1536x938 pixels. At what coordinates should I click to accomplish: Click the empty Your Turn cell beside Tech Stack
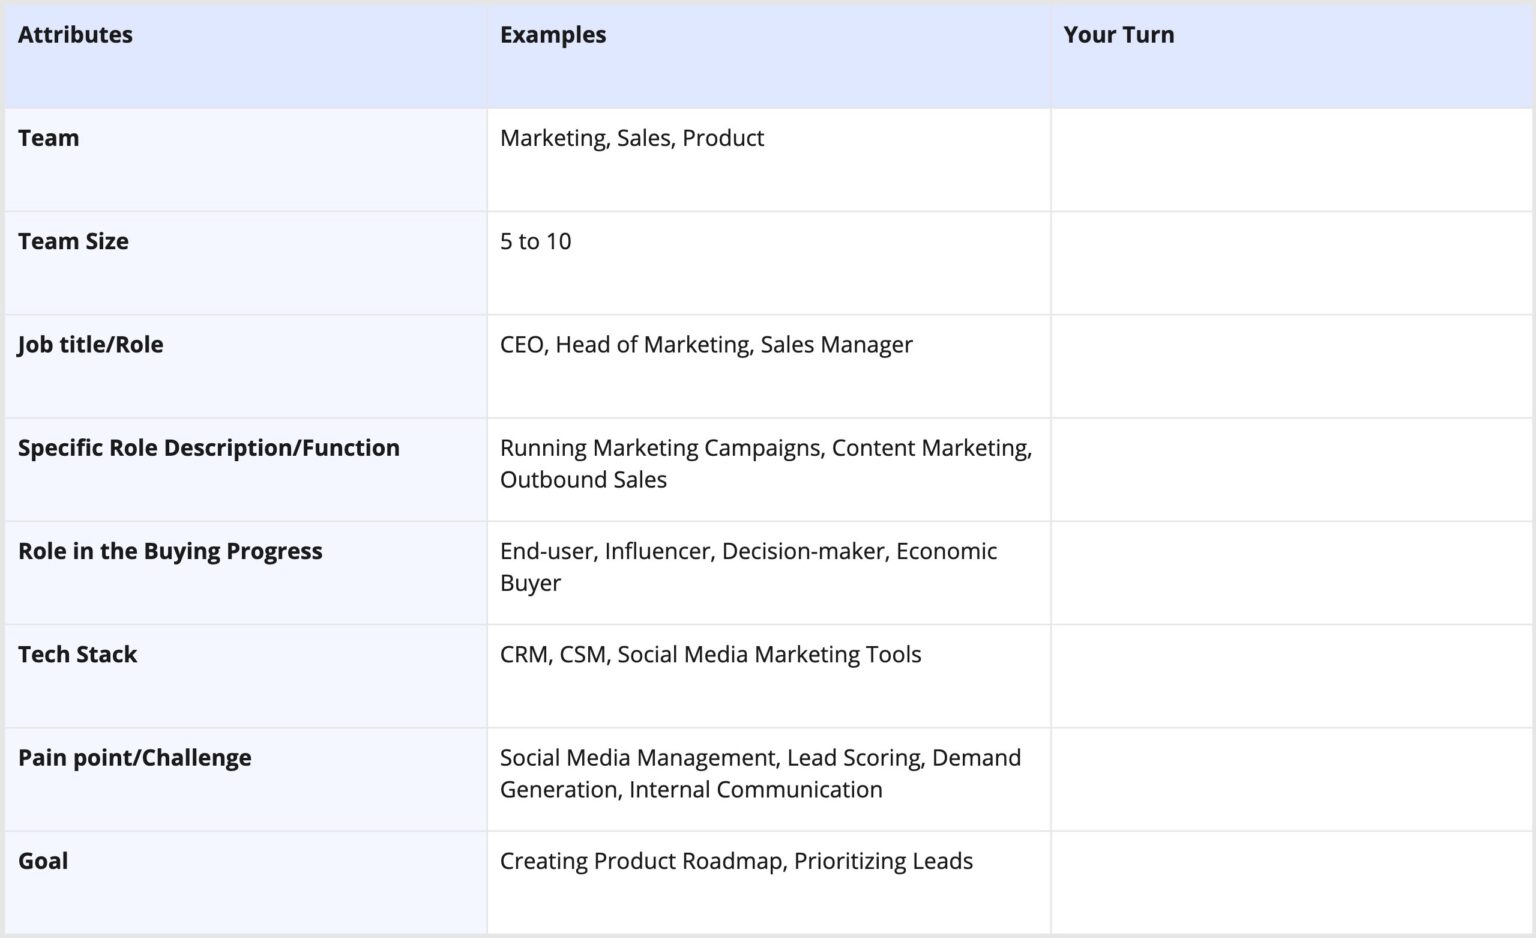click(1290, 676)
